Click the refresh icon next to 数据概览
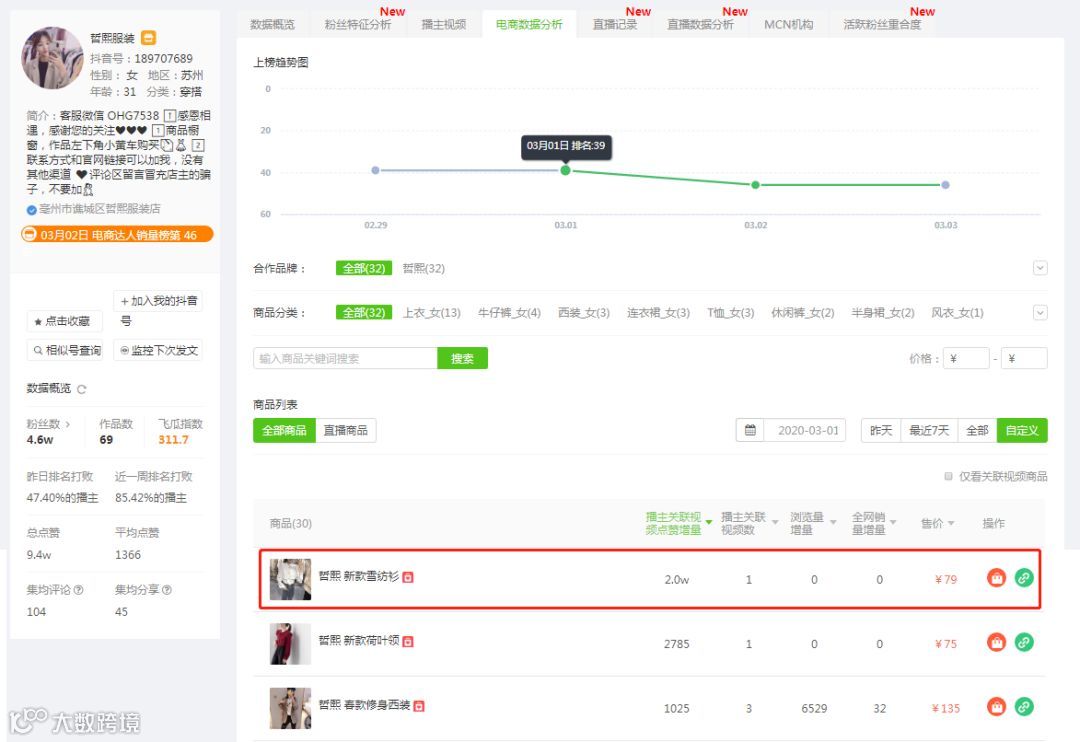The width and height of the screenshot is (1080, 742). (81, 389)
